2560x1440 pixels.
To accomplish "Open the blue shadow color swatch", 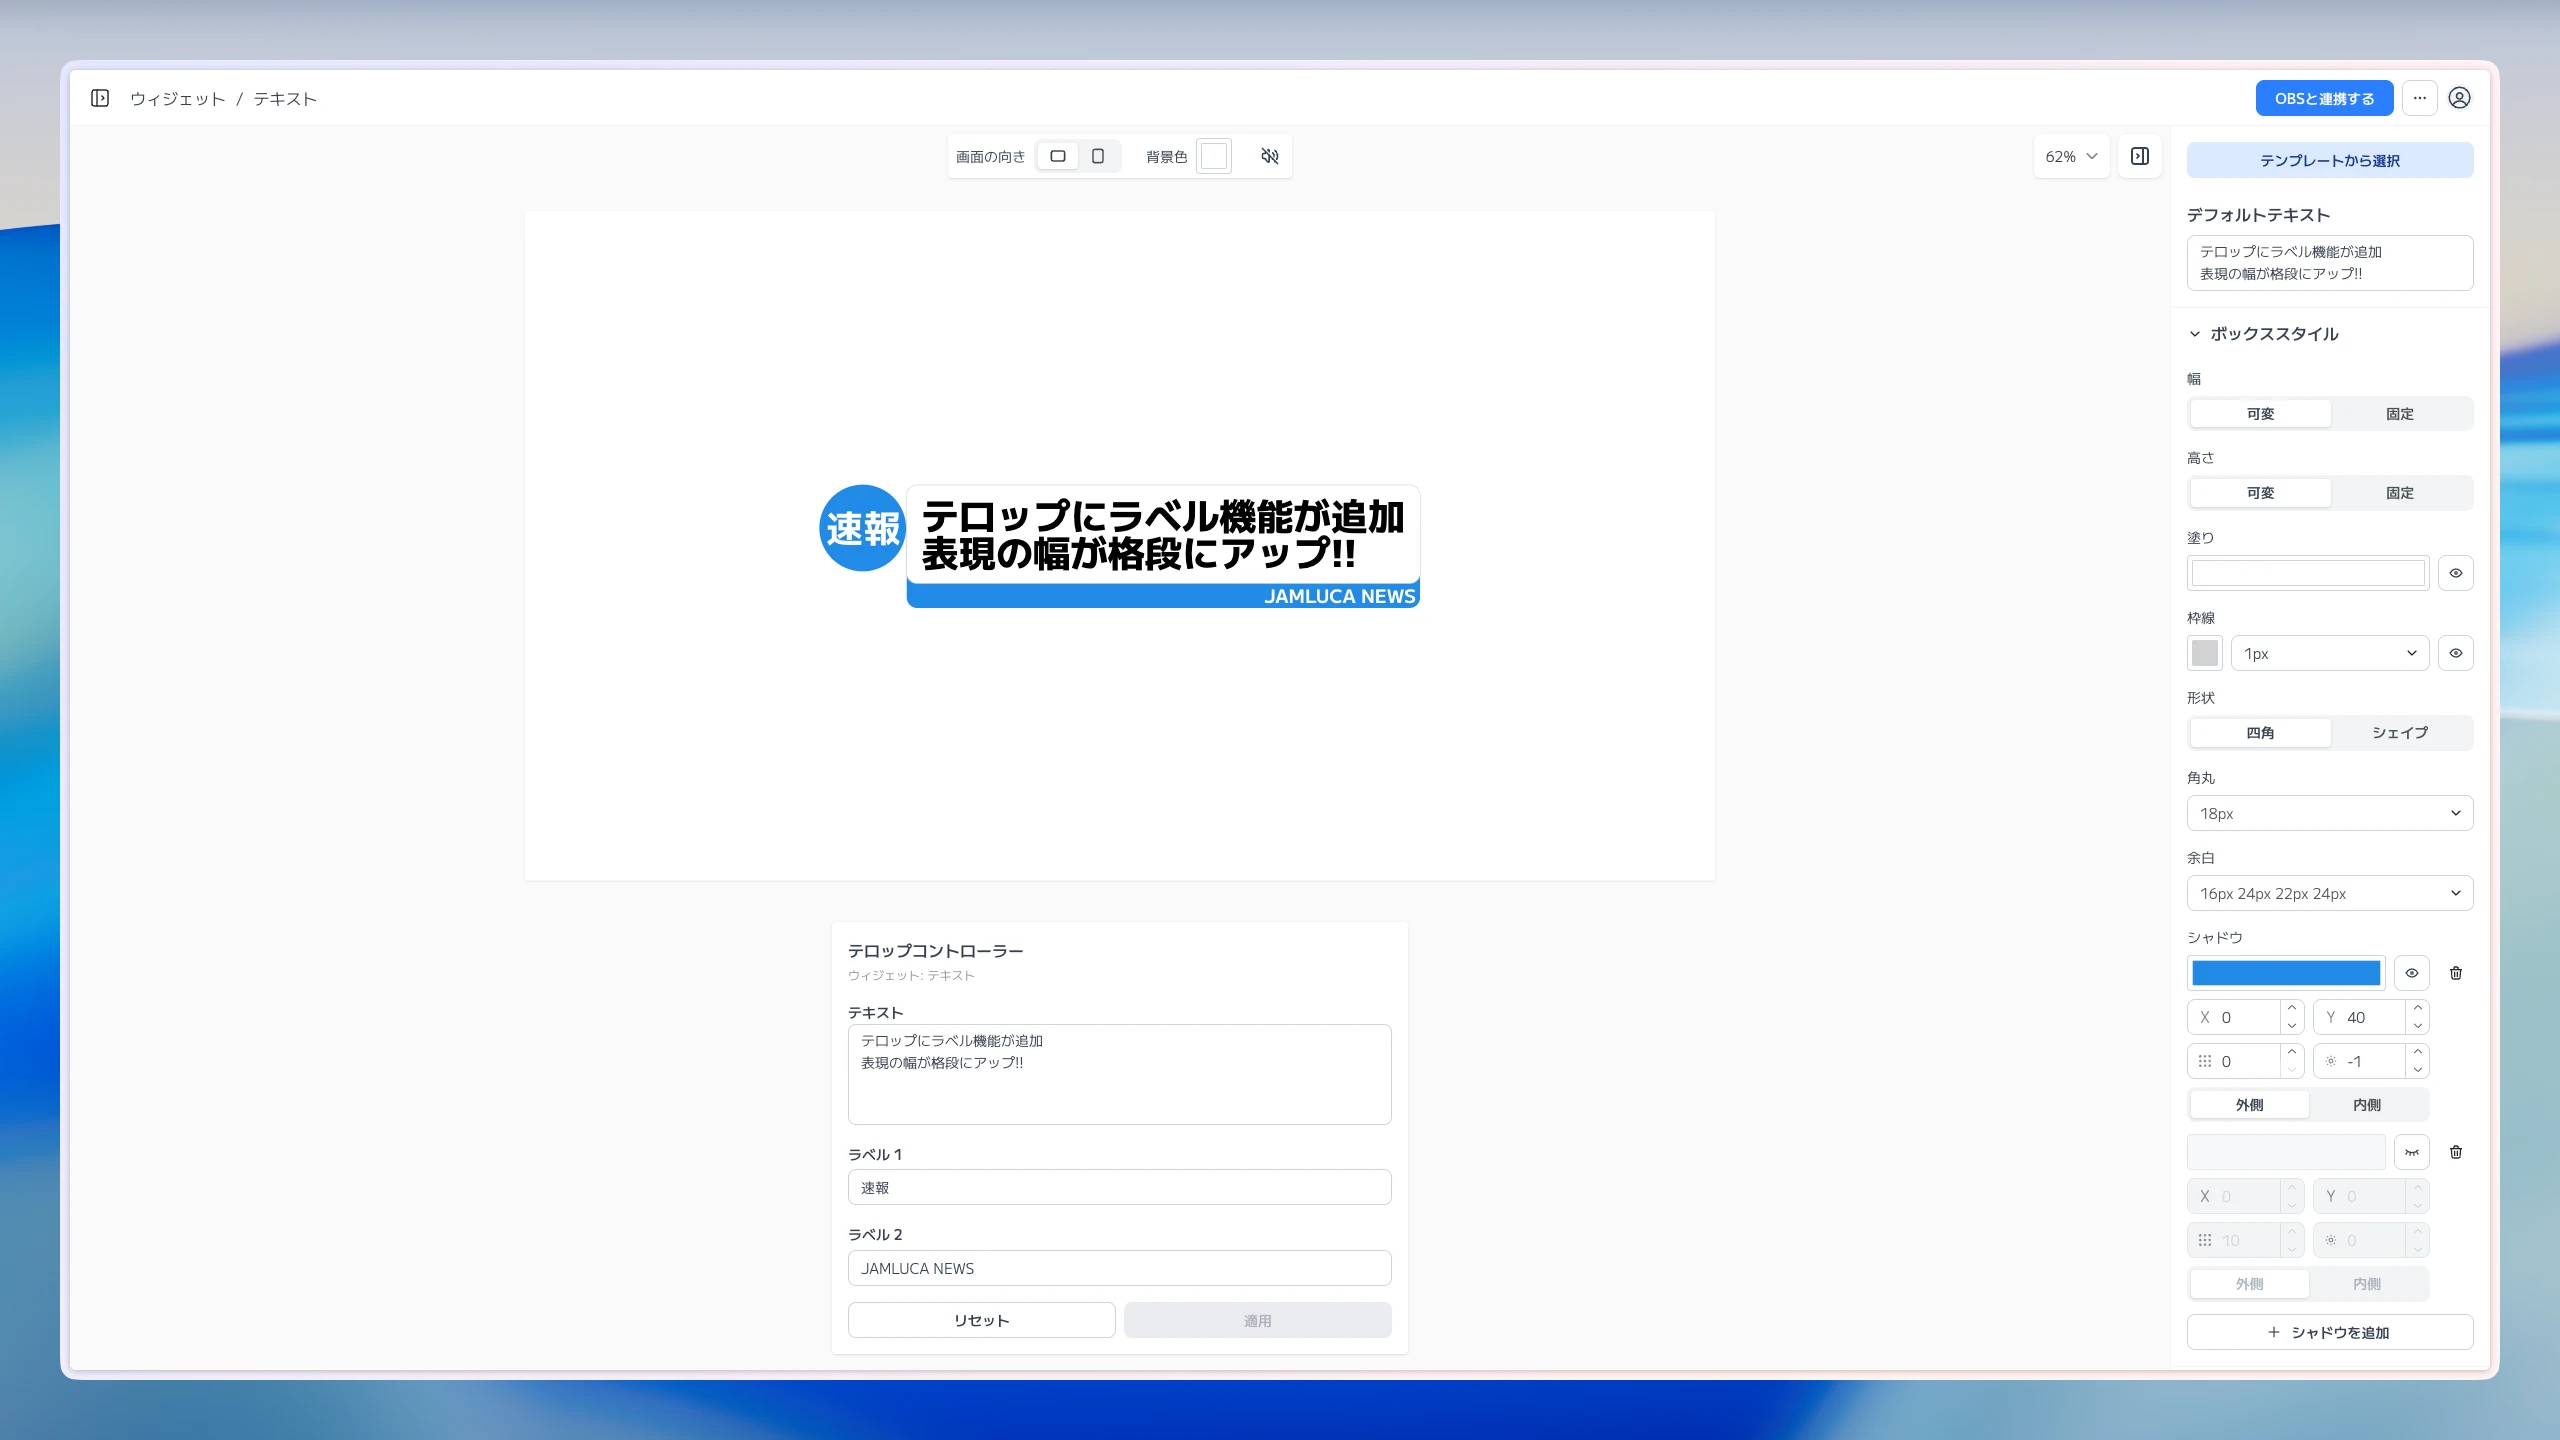I will (2286, 973).
